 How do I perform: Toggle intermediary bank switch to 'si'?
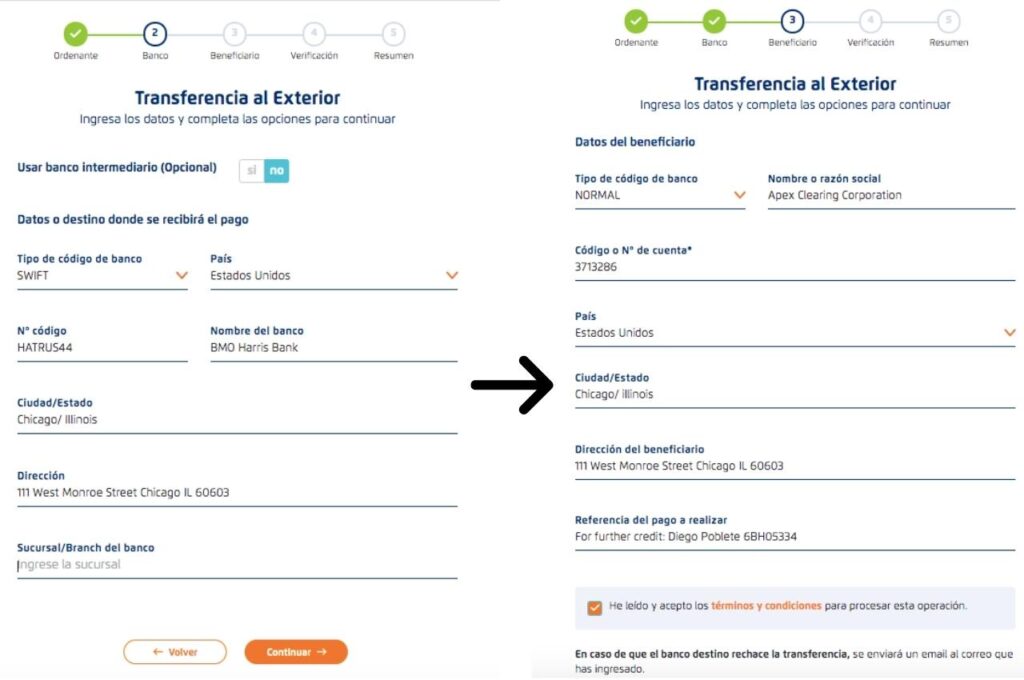251,170
